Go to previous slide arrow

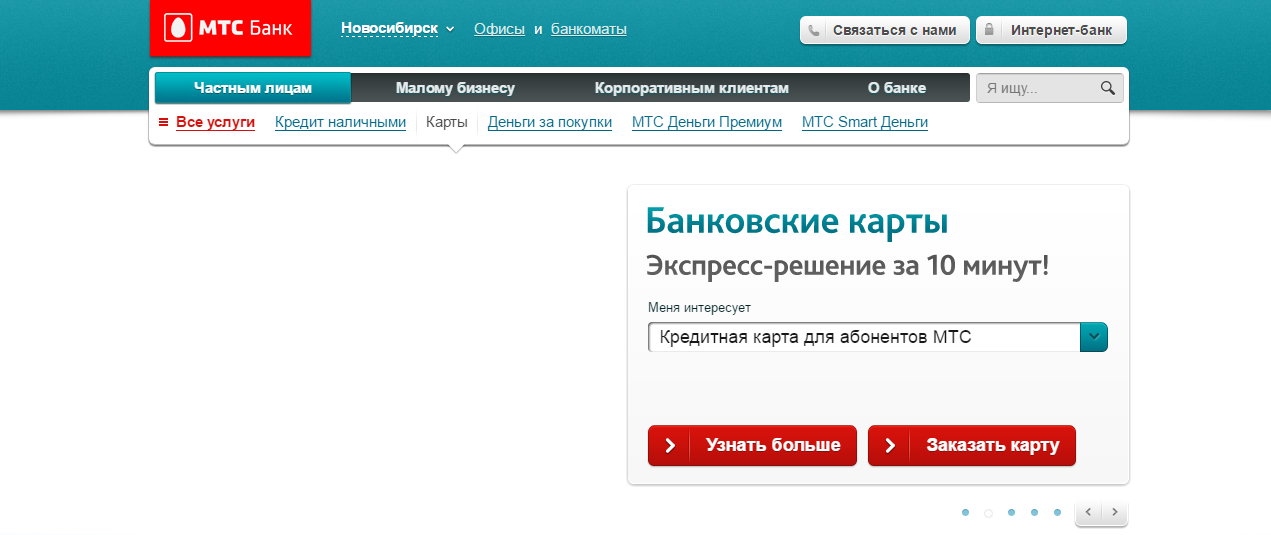click(x=1089, y=513)
